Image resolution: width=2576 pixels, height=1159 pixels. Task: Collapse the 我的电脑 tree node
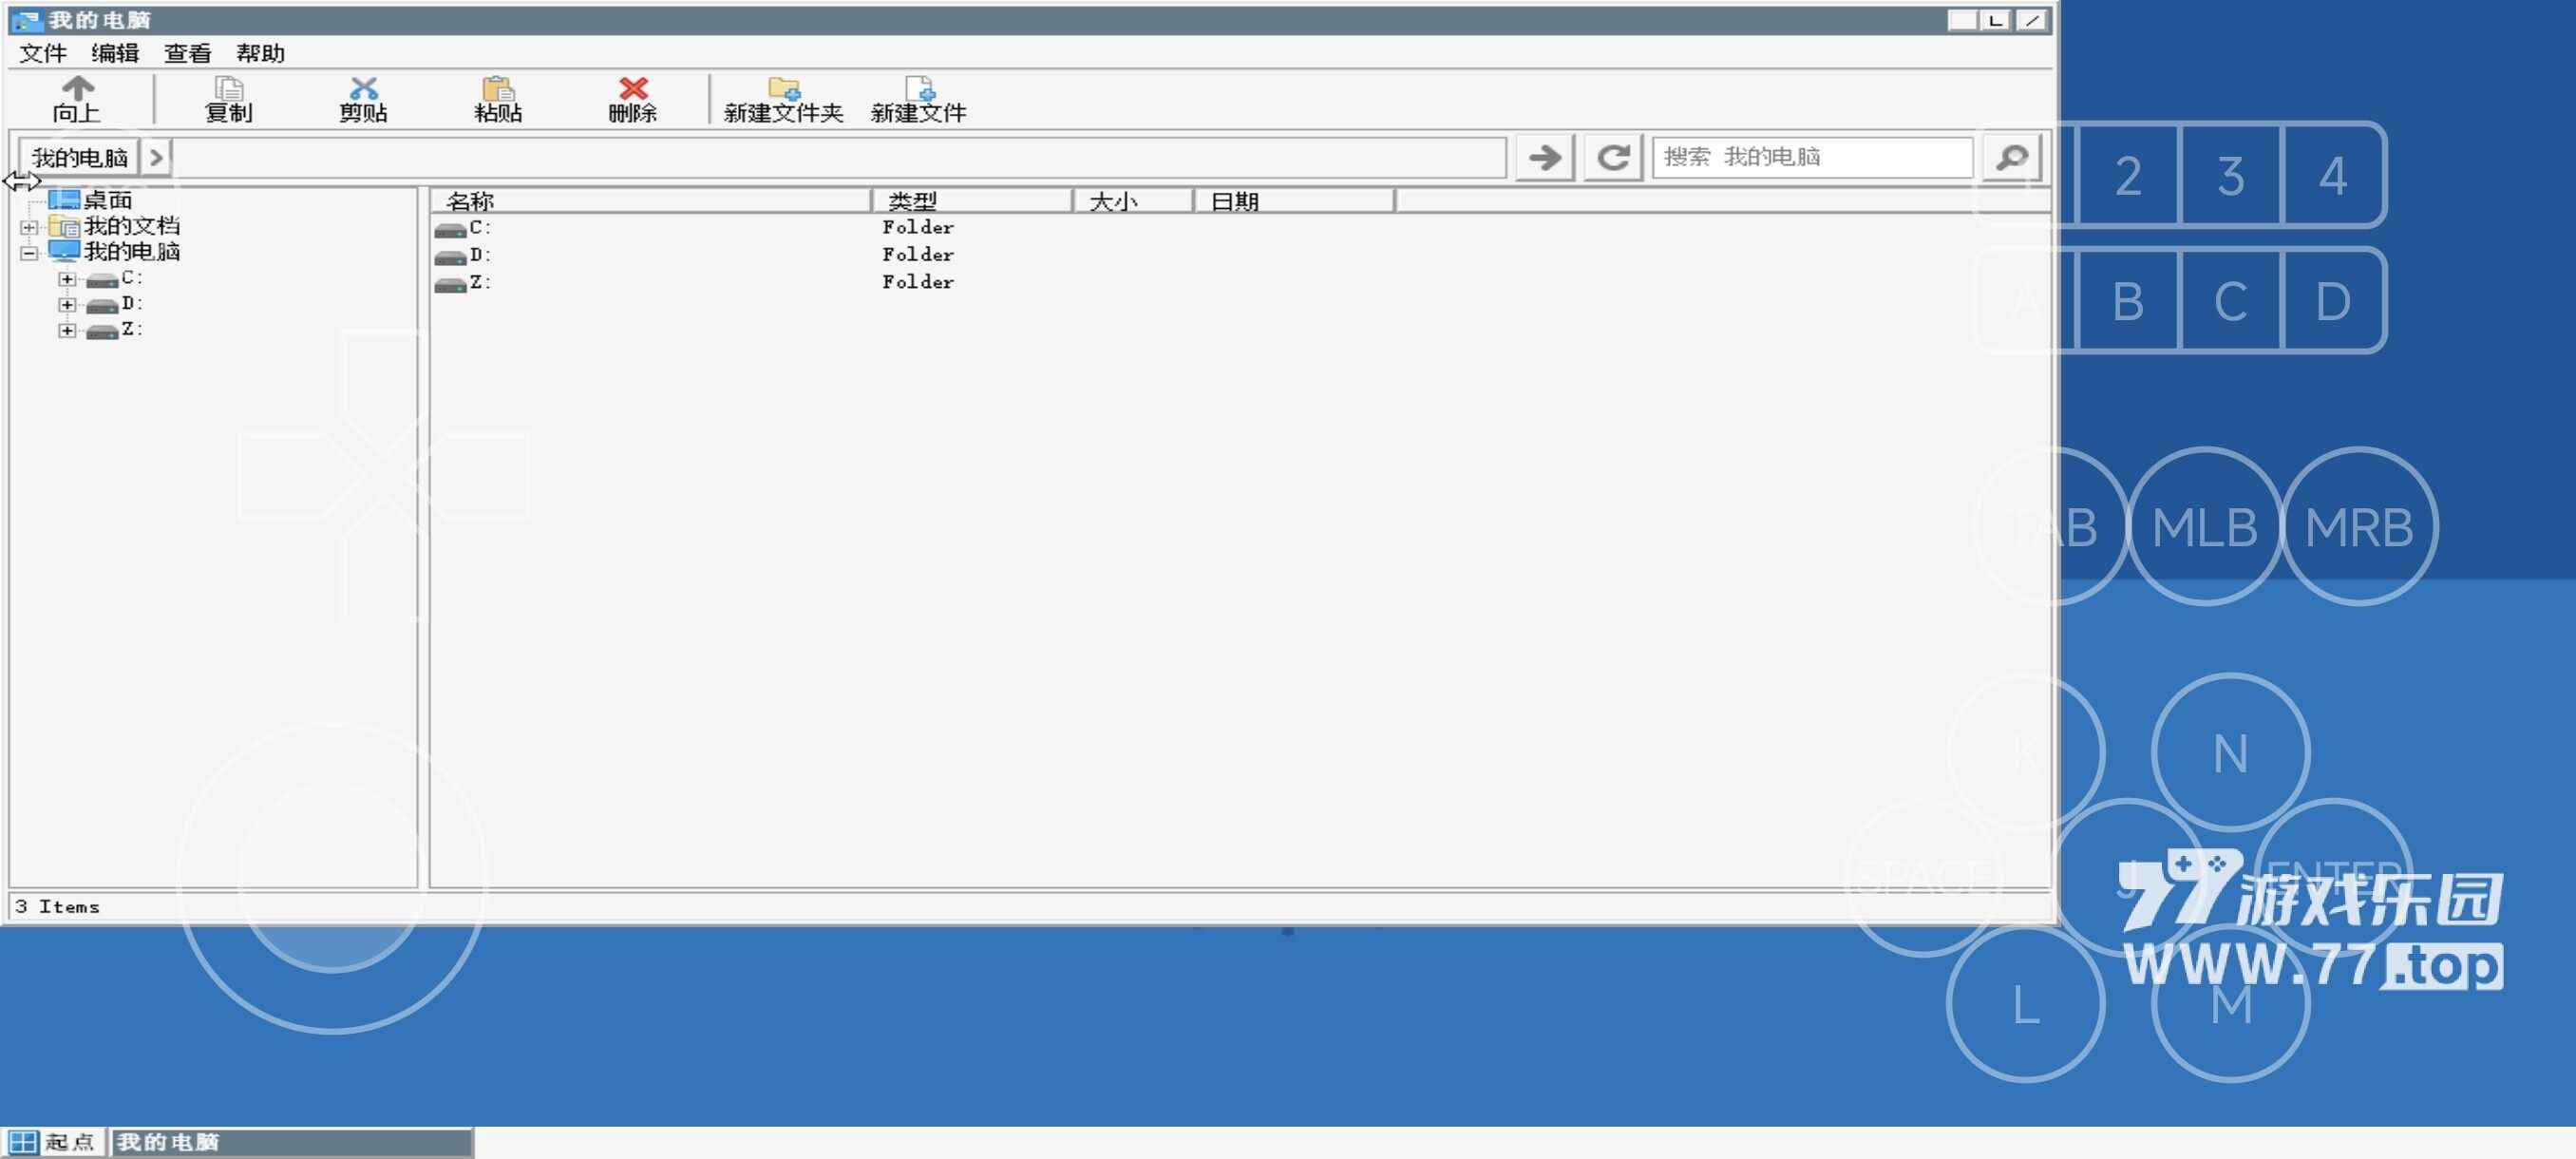(28, 253)
